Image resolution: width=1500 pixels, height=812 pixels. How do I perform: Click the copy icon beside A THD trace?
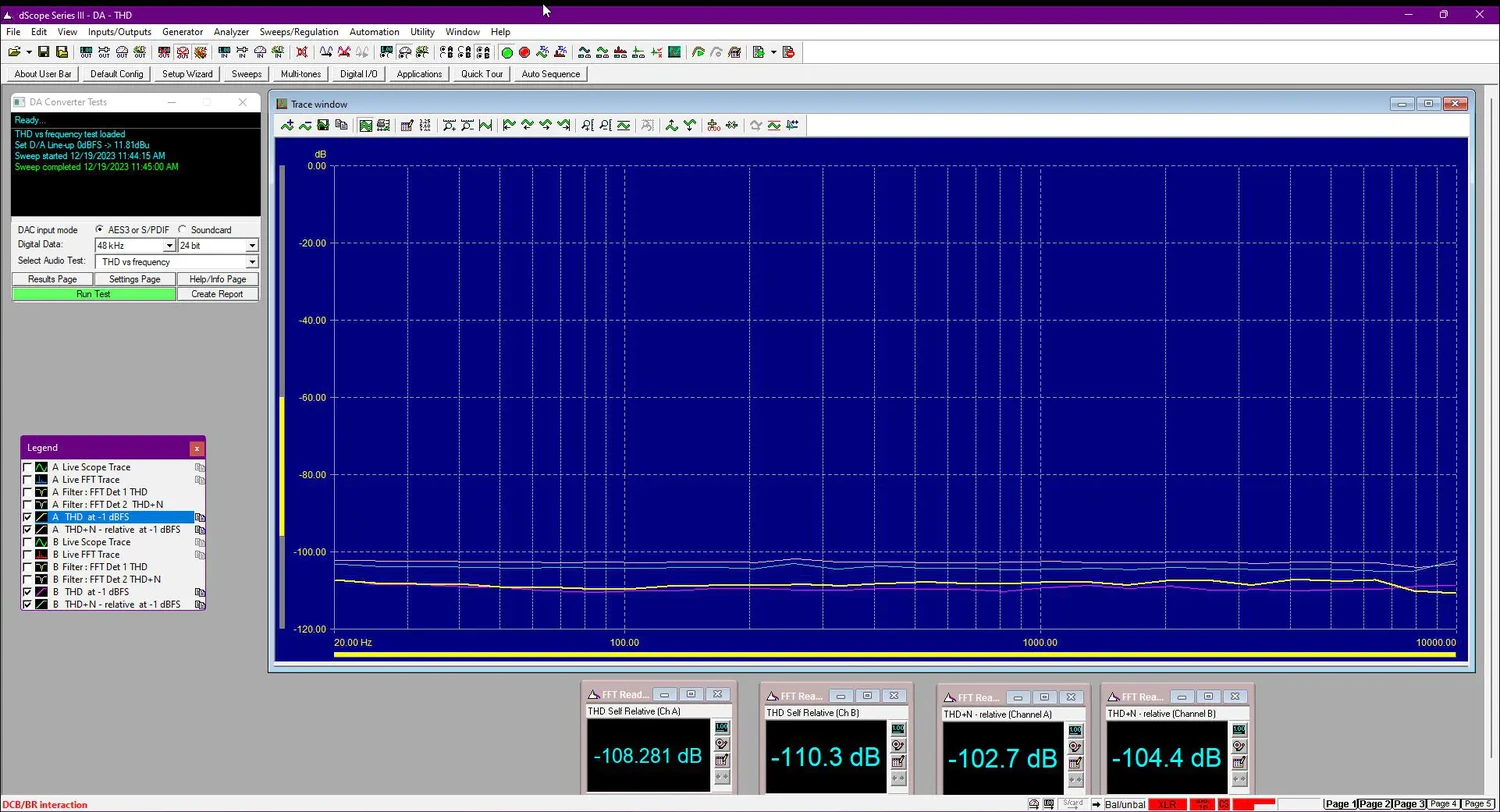click(200, 518)
